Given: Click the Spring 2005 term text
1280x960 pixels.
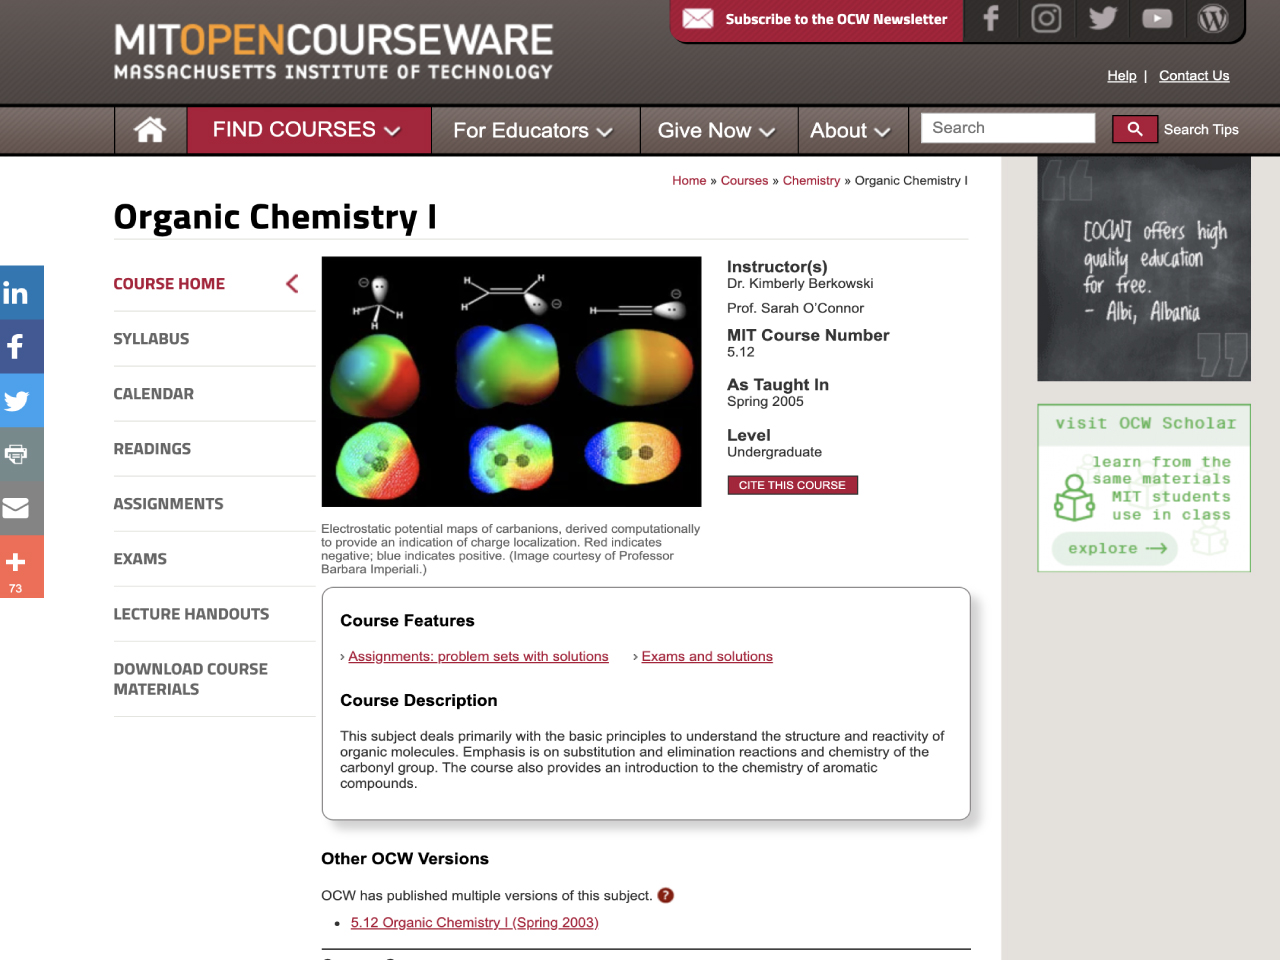Looking at the screenshot, I should [x=765, y=402].
